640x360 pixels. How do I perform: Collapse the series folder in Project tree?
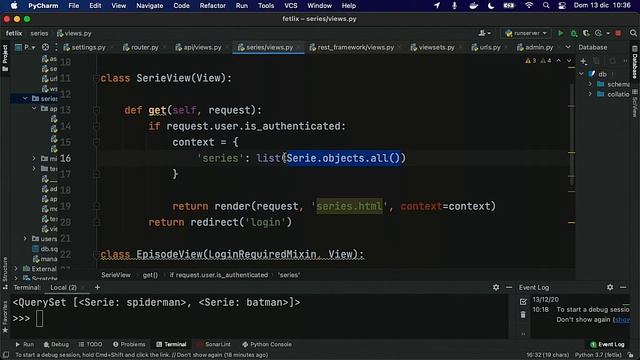pos(25,98)
